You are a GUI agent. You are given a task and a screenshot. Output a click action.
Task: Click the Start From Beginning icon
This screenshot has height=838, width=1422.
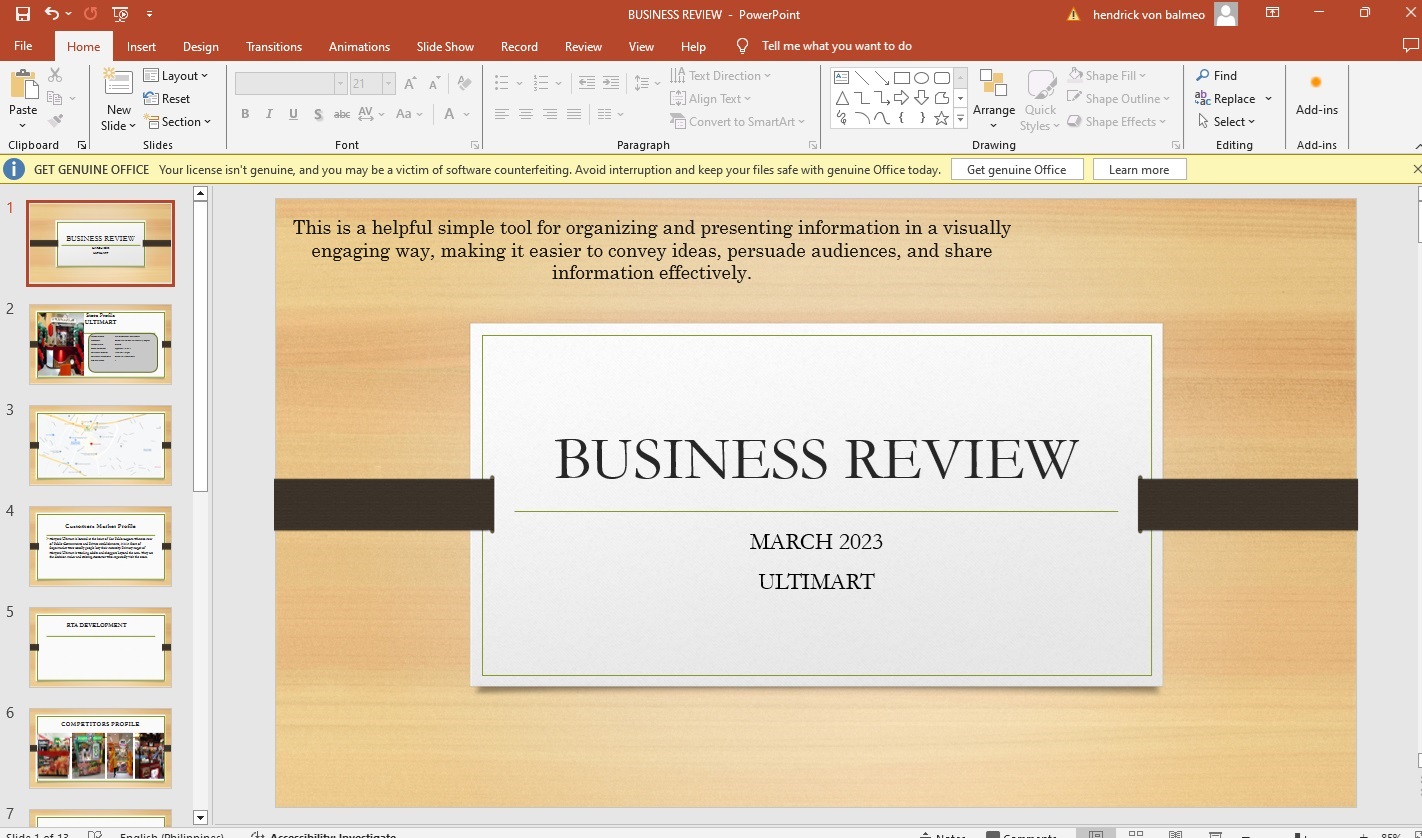pyautogui.click(x=120, y=14)
